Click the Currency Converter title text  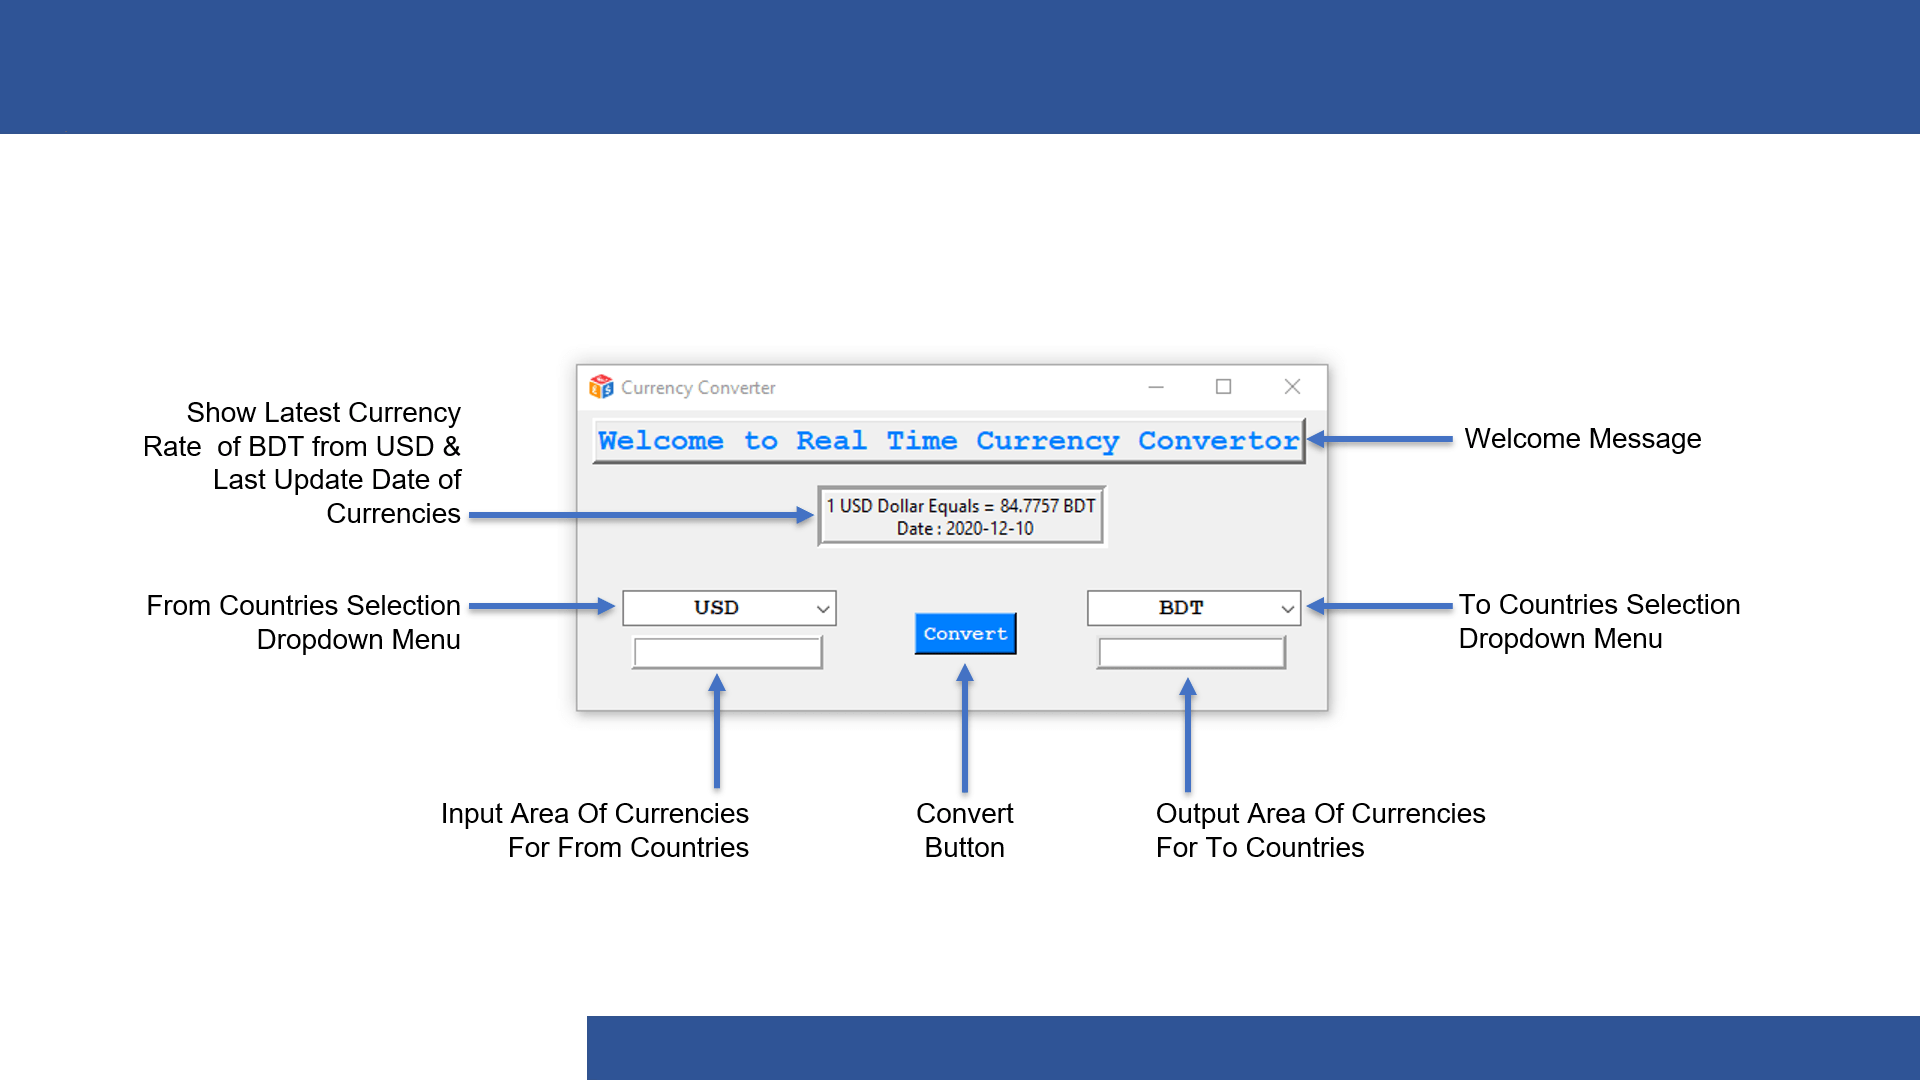click(x=698, y=388)
